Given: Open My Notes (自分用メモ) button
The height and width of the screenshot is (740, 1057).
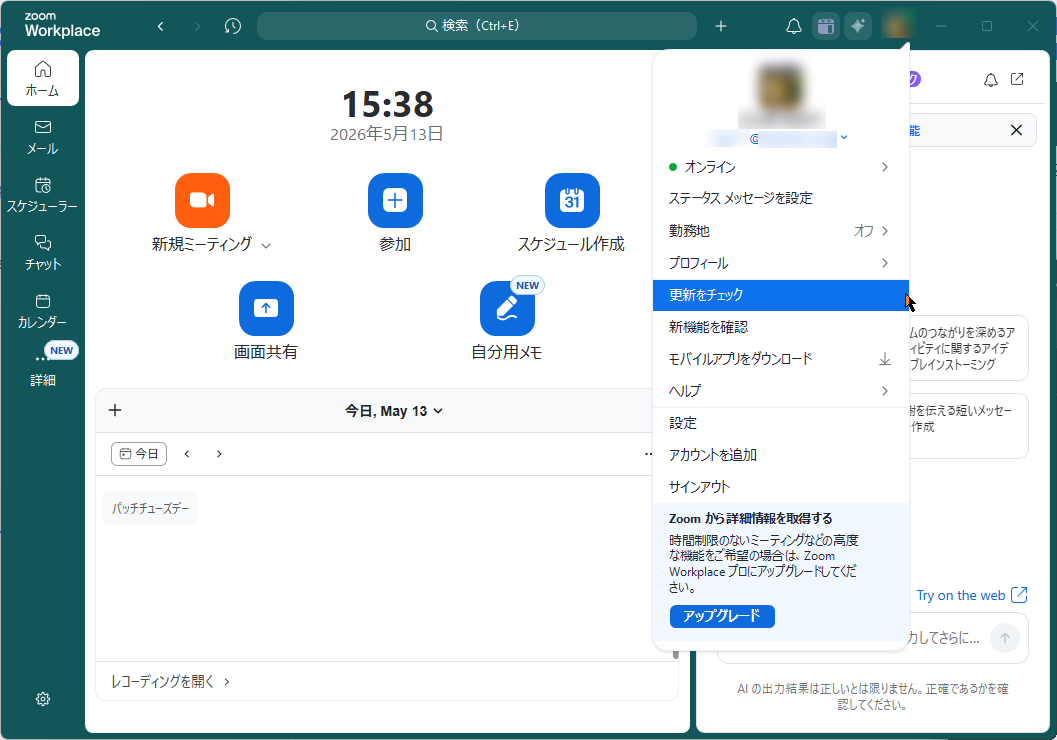Looking at the screenshot, I should (x=507, y=308).
